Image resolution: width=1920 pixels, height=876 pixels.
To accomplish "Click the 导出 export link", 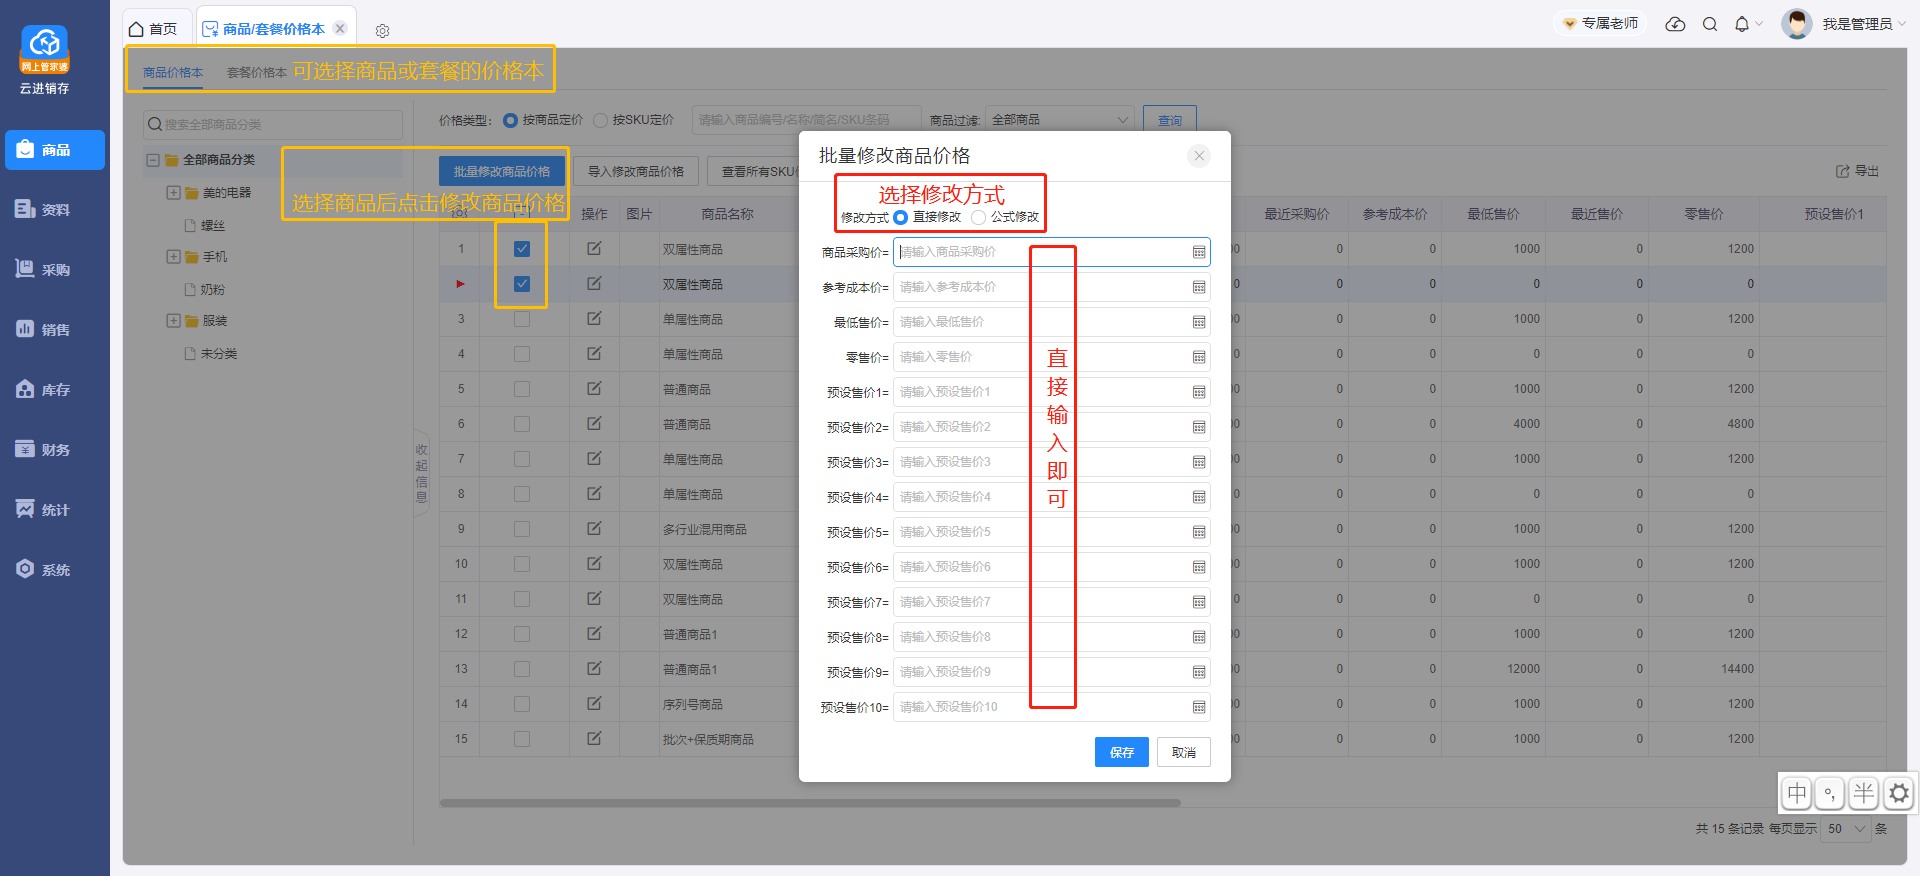I will [1858, 171].
